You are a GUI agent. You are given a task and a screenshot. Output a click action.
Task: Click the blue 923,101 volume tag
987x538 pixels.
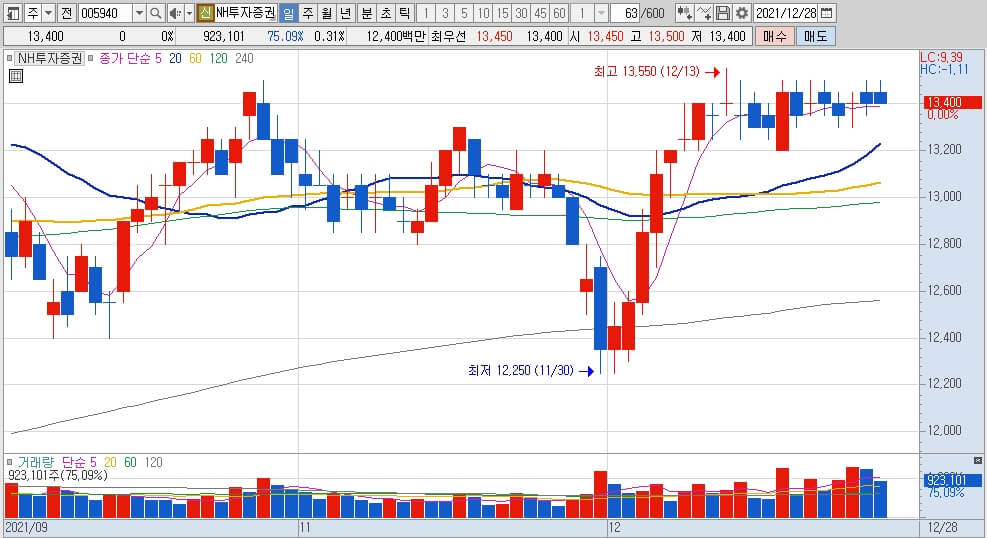952,481
